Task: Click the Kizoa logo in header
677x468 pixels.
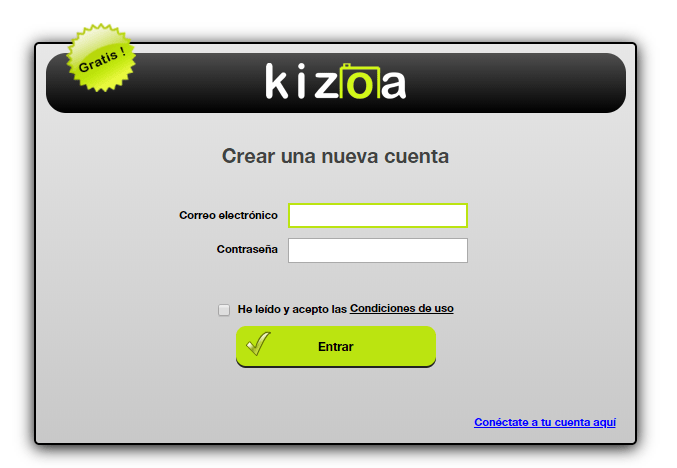Action: (335, 81)
